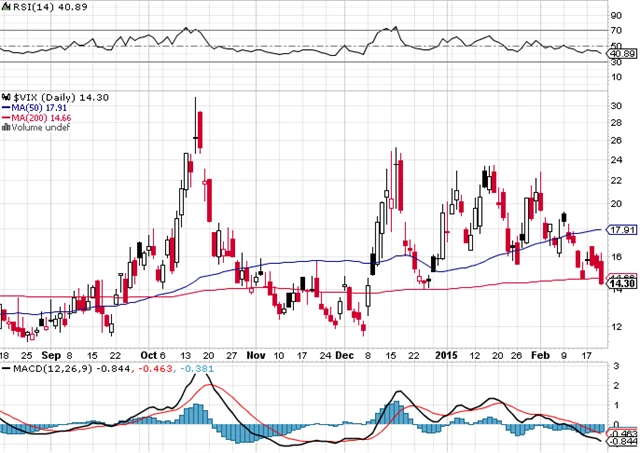Click the red MA(200) legend line

coord(5,115)
